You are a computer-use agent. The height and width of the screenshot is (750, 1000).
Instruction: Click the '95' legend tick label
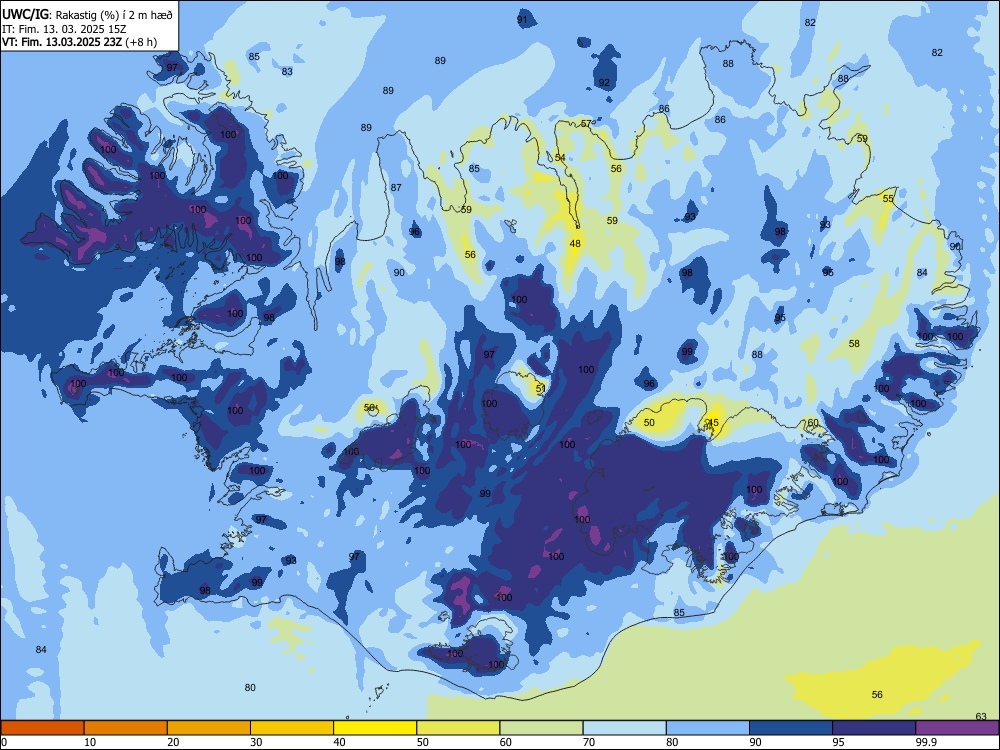click(839, 742)
